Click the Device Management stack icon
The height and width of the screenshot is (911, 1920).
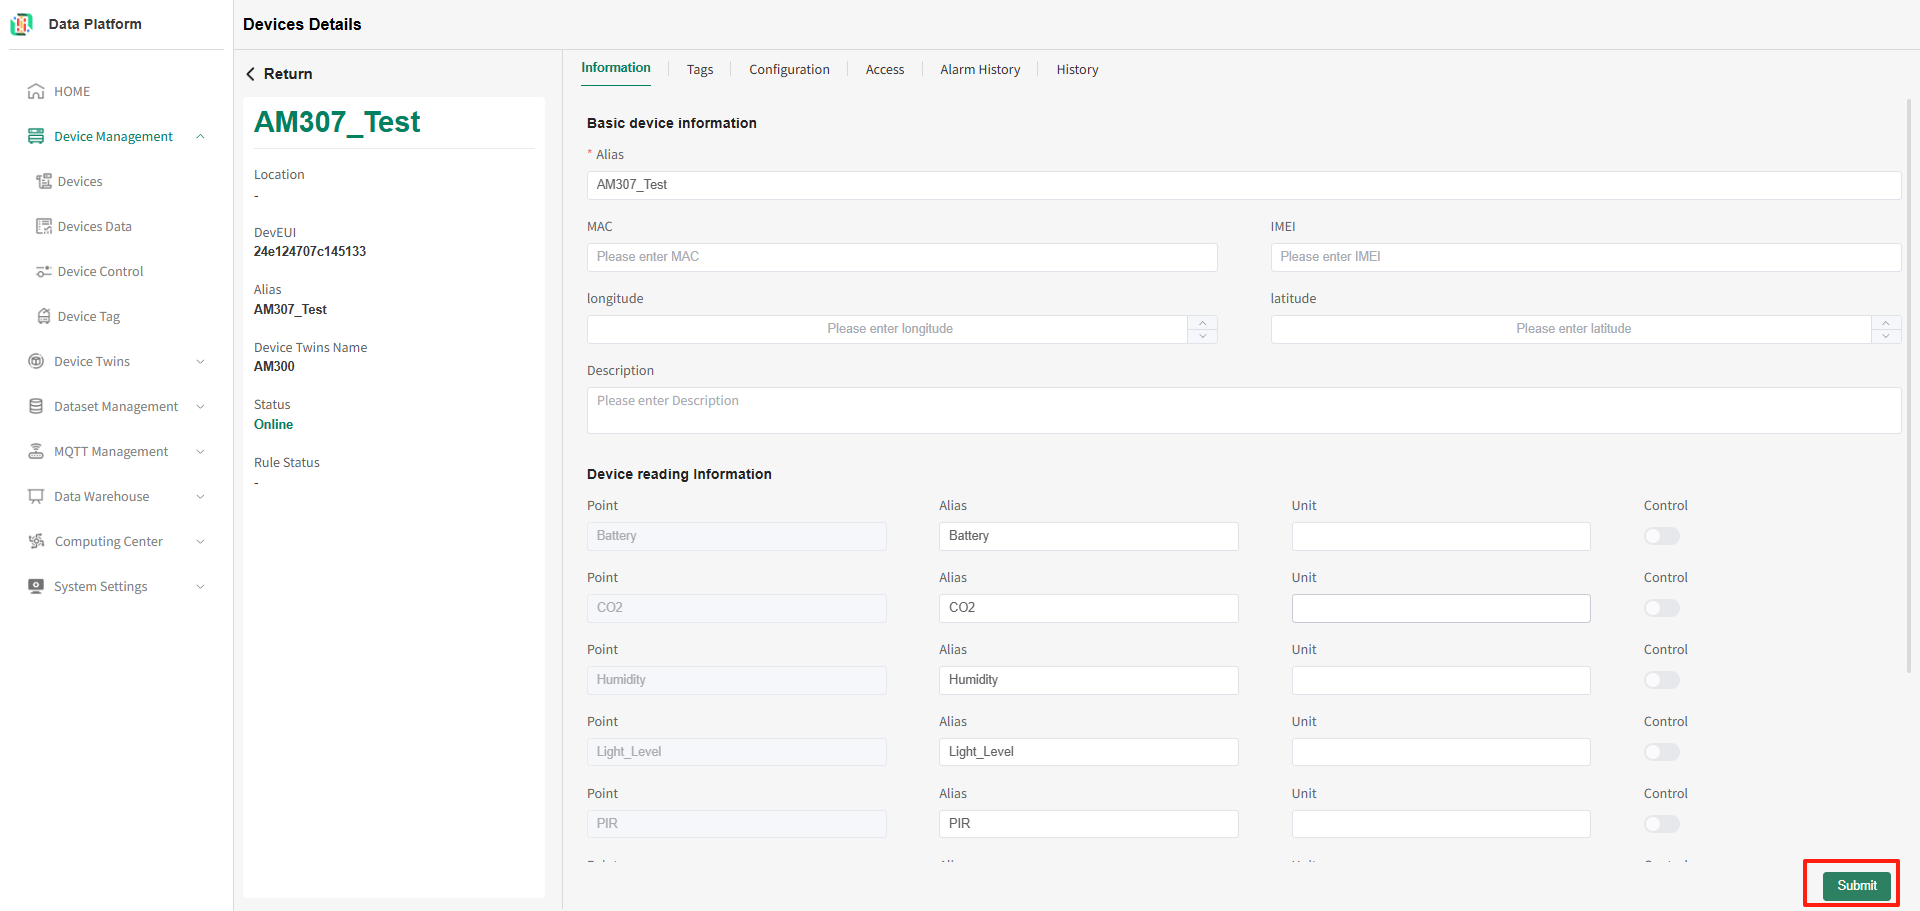click(36, 136)
